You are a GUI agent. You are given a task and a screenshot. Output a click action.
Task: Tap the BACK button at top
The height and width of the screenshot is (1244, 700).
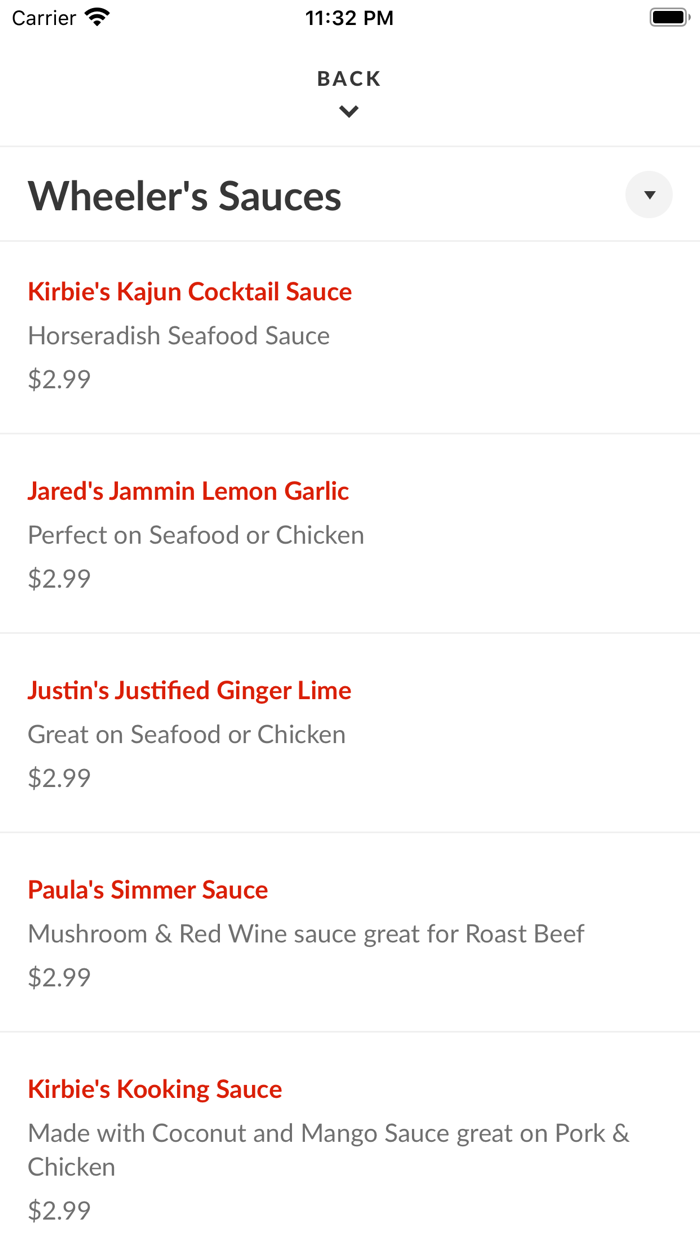(x=349, y=79)
